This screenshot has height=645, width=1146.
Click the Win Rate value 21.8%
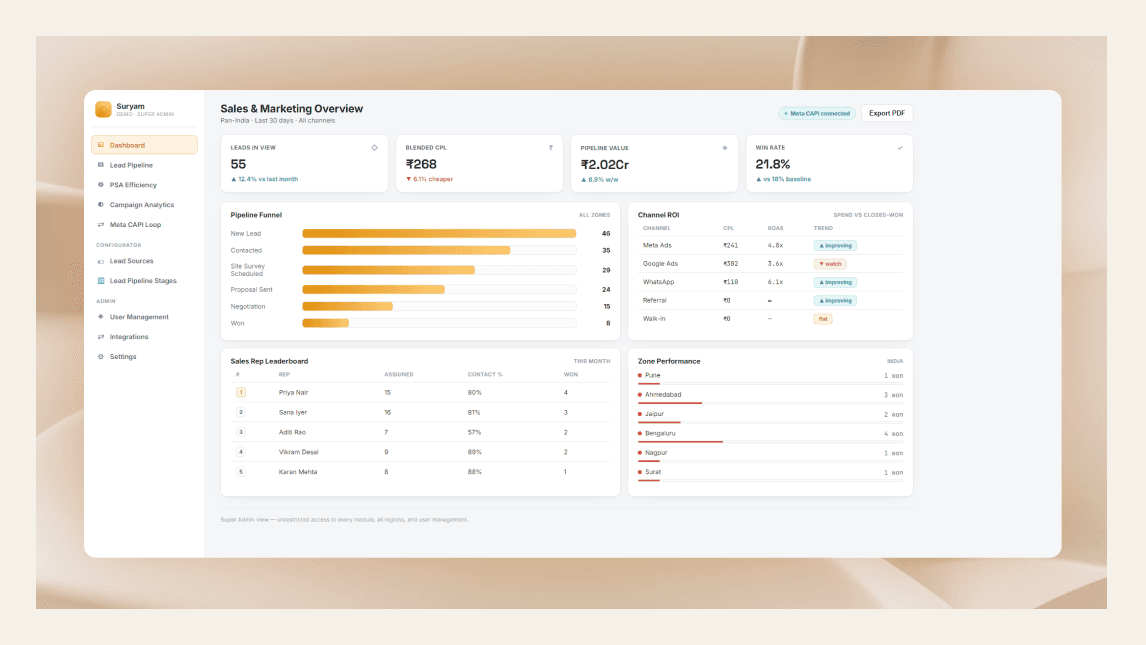pyautogui.click(x=773, y=164)
